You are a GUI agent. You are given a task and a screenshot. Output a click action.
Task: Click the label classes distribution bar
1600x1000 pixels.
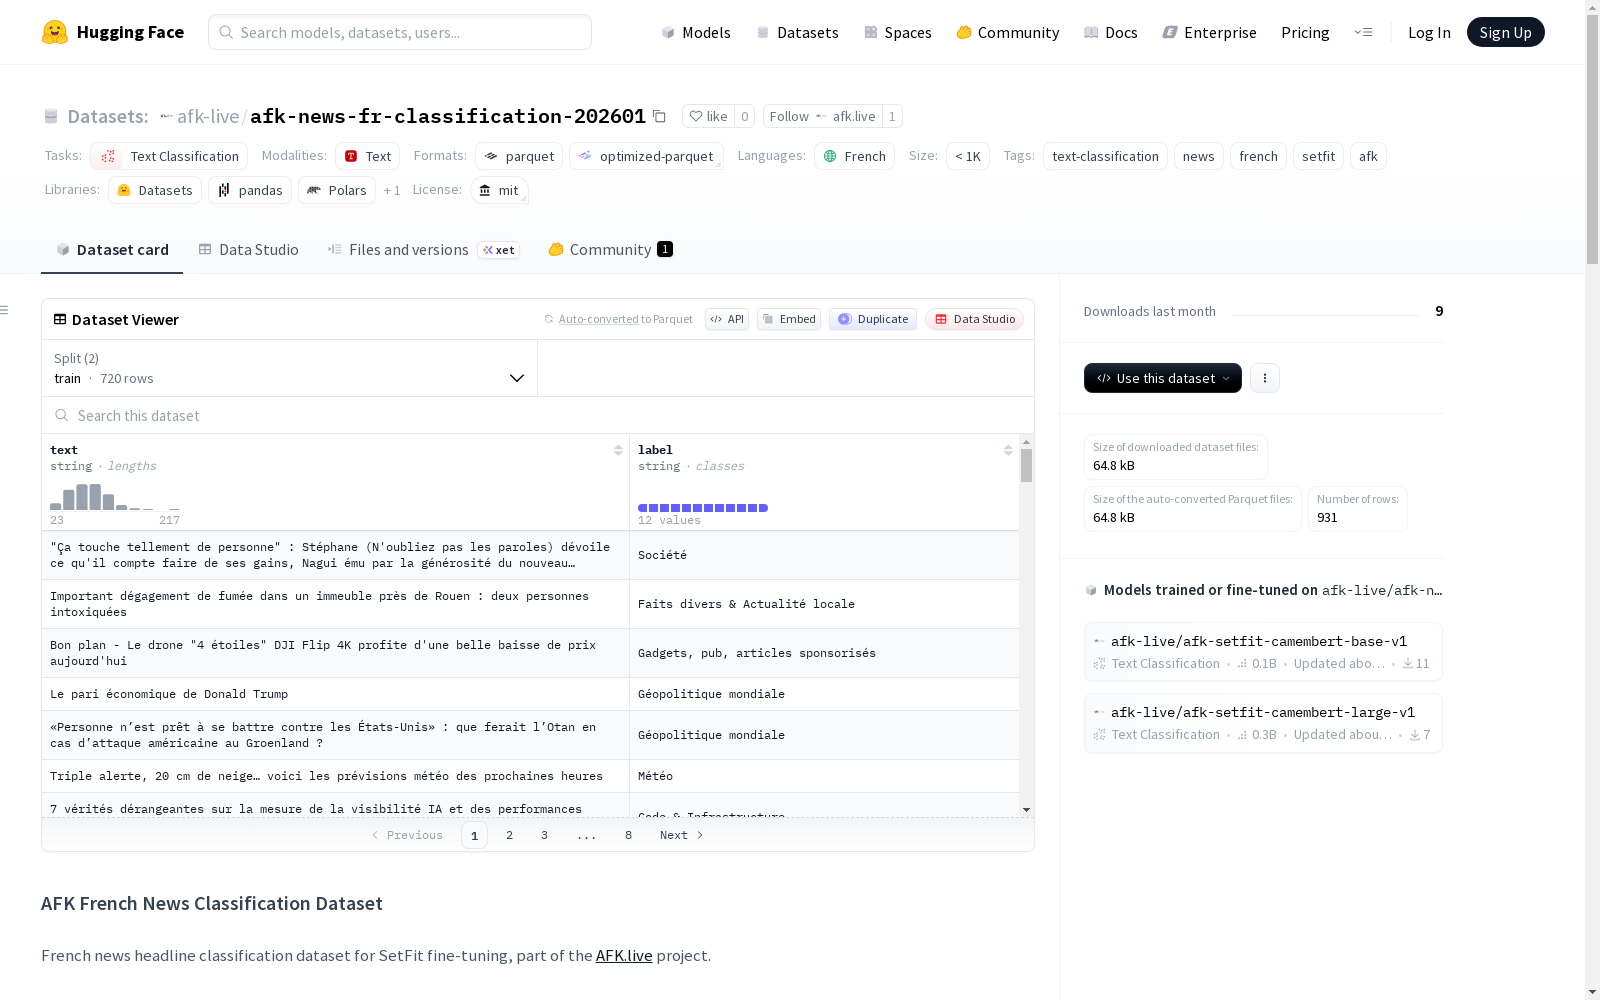pyautogui.click(x=703, y=508)
